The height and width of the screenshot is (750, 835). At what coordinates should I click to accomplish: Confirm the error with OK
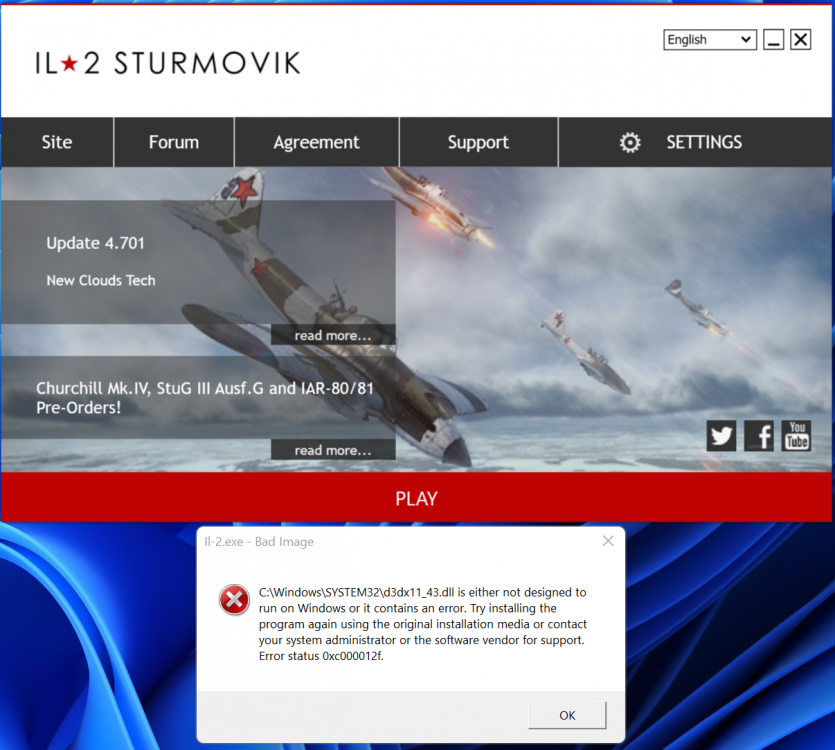pyautogui.click(x=567, y=715)
